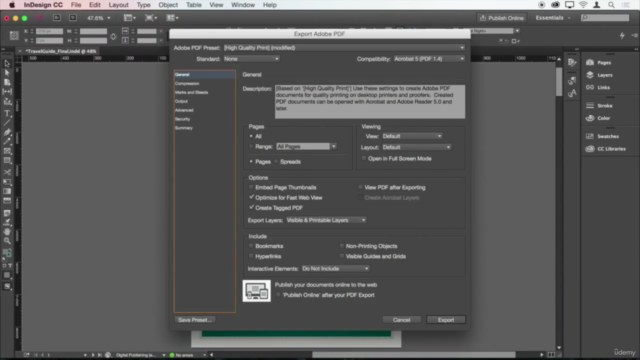Open the Apple menu
The height and width of the screenshot is (360, 640).
tap(12, 5)
